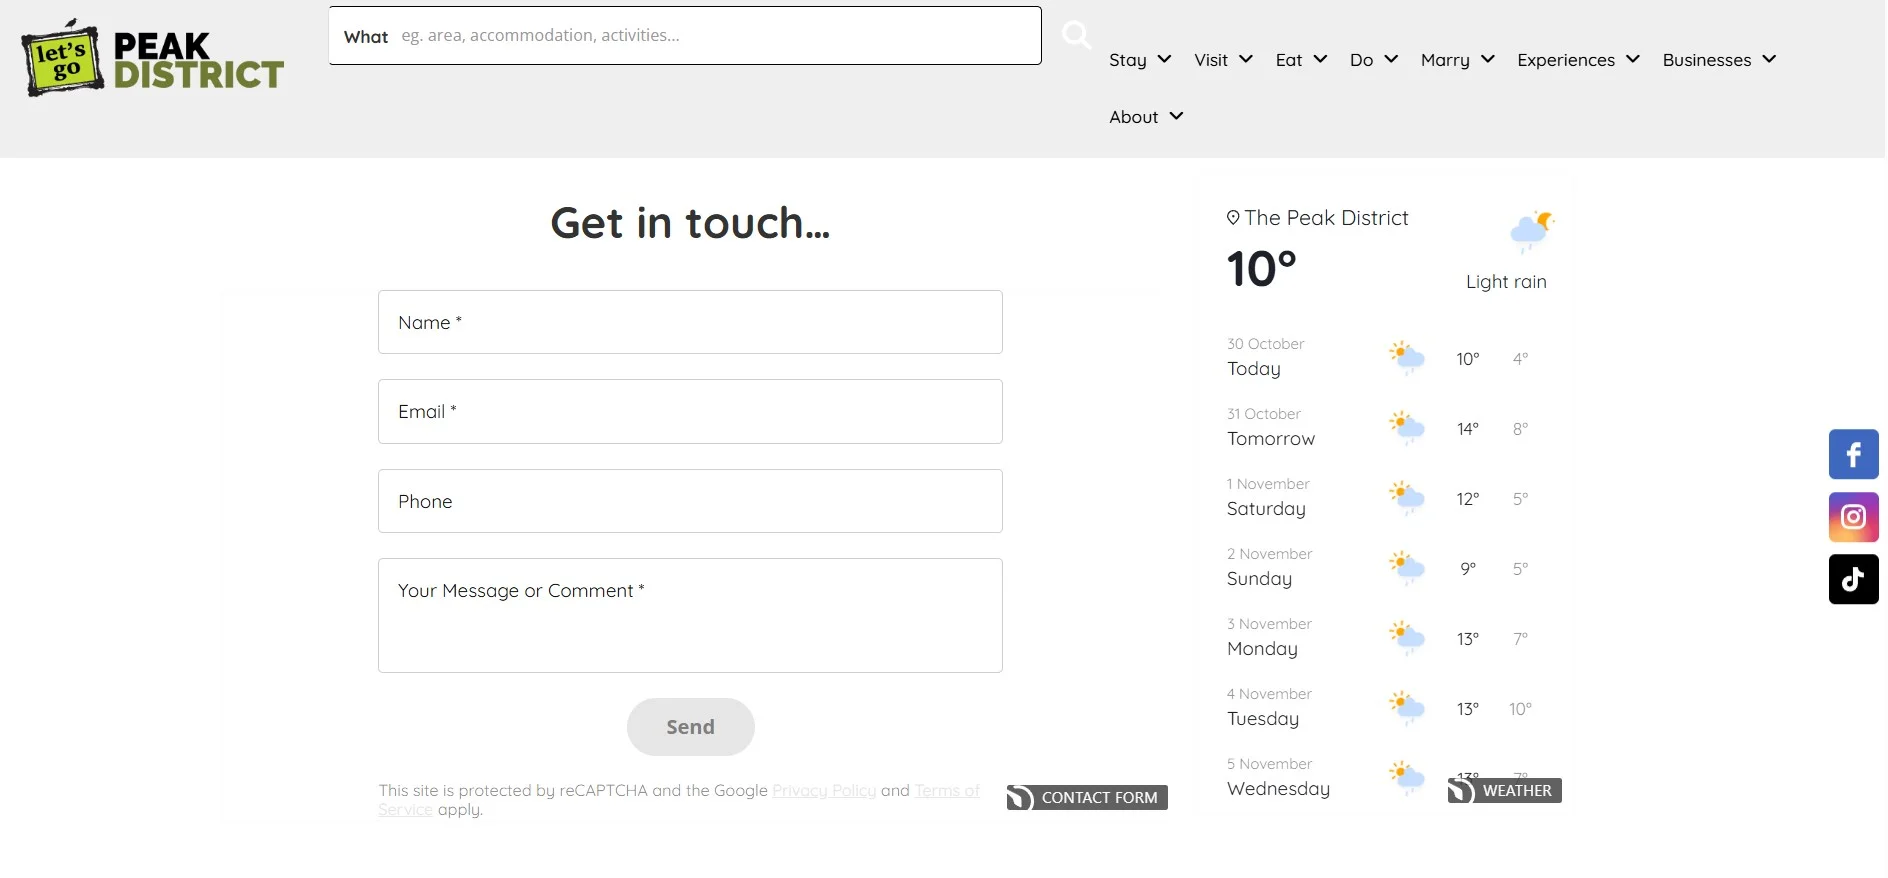Expand the Experiences menu chevron
The height and width of the screenshot is (878, 1888).
point(1633,59)
